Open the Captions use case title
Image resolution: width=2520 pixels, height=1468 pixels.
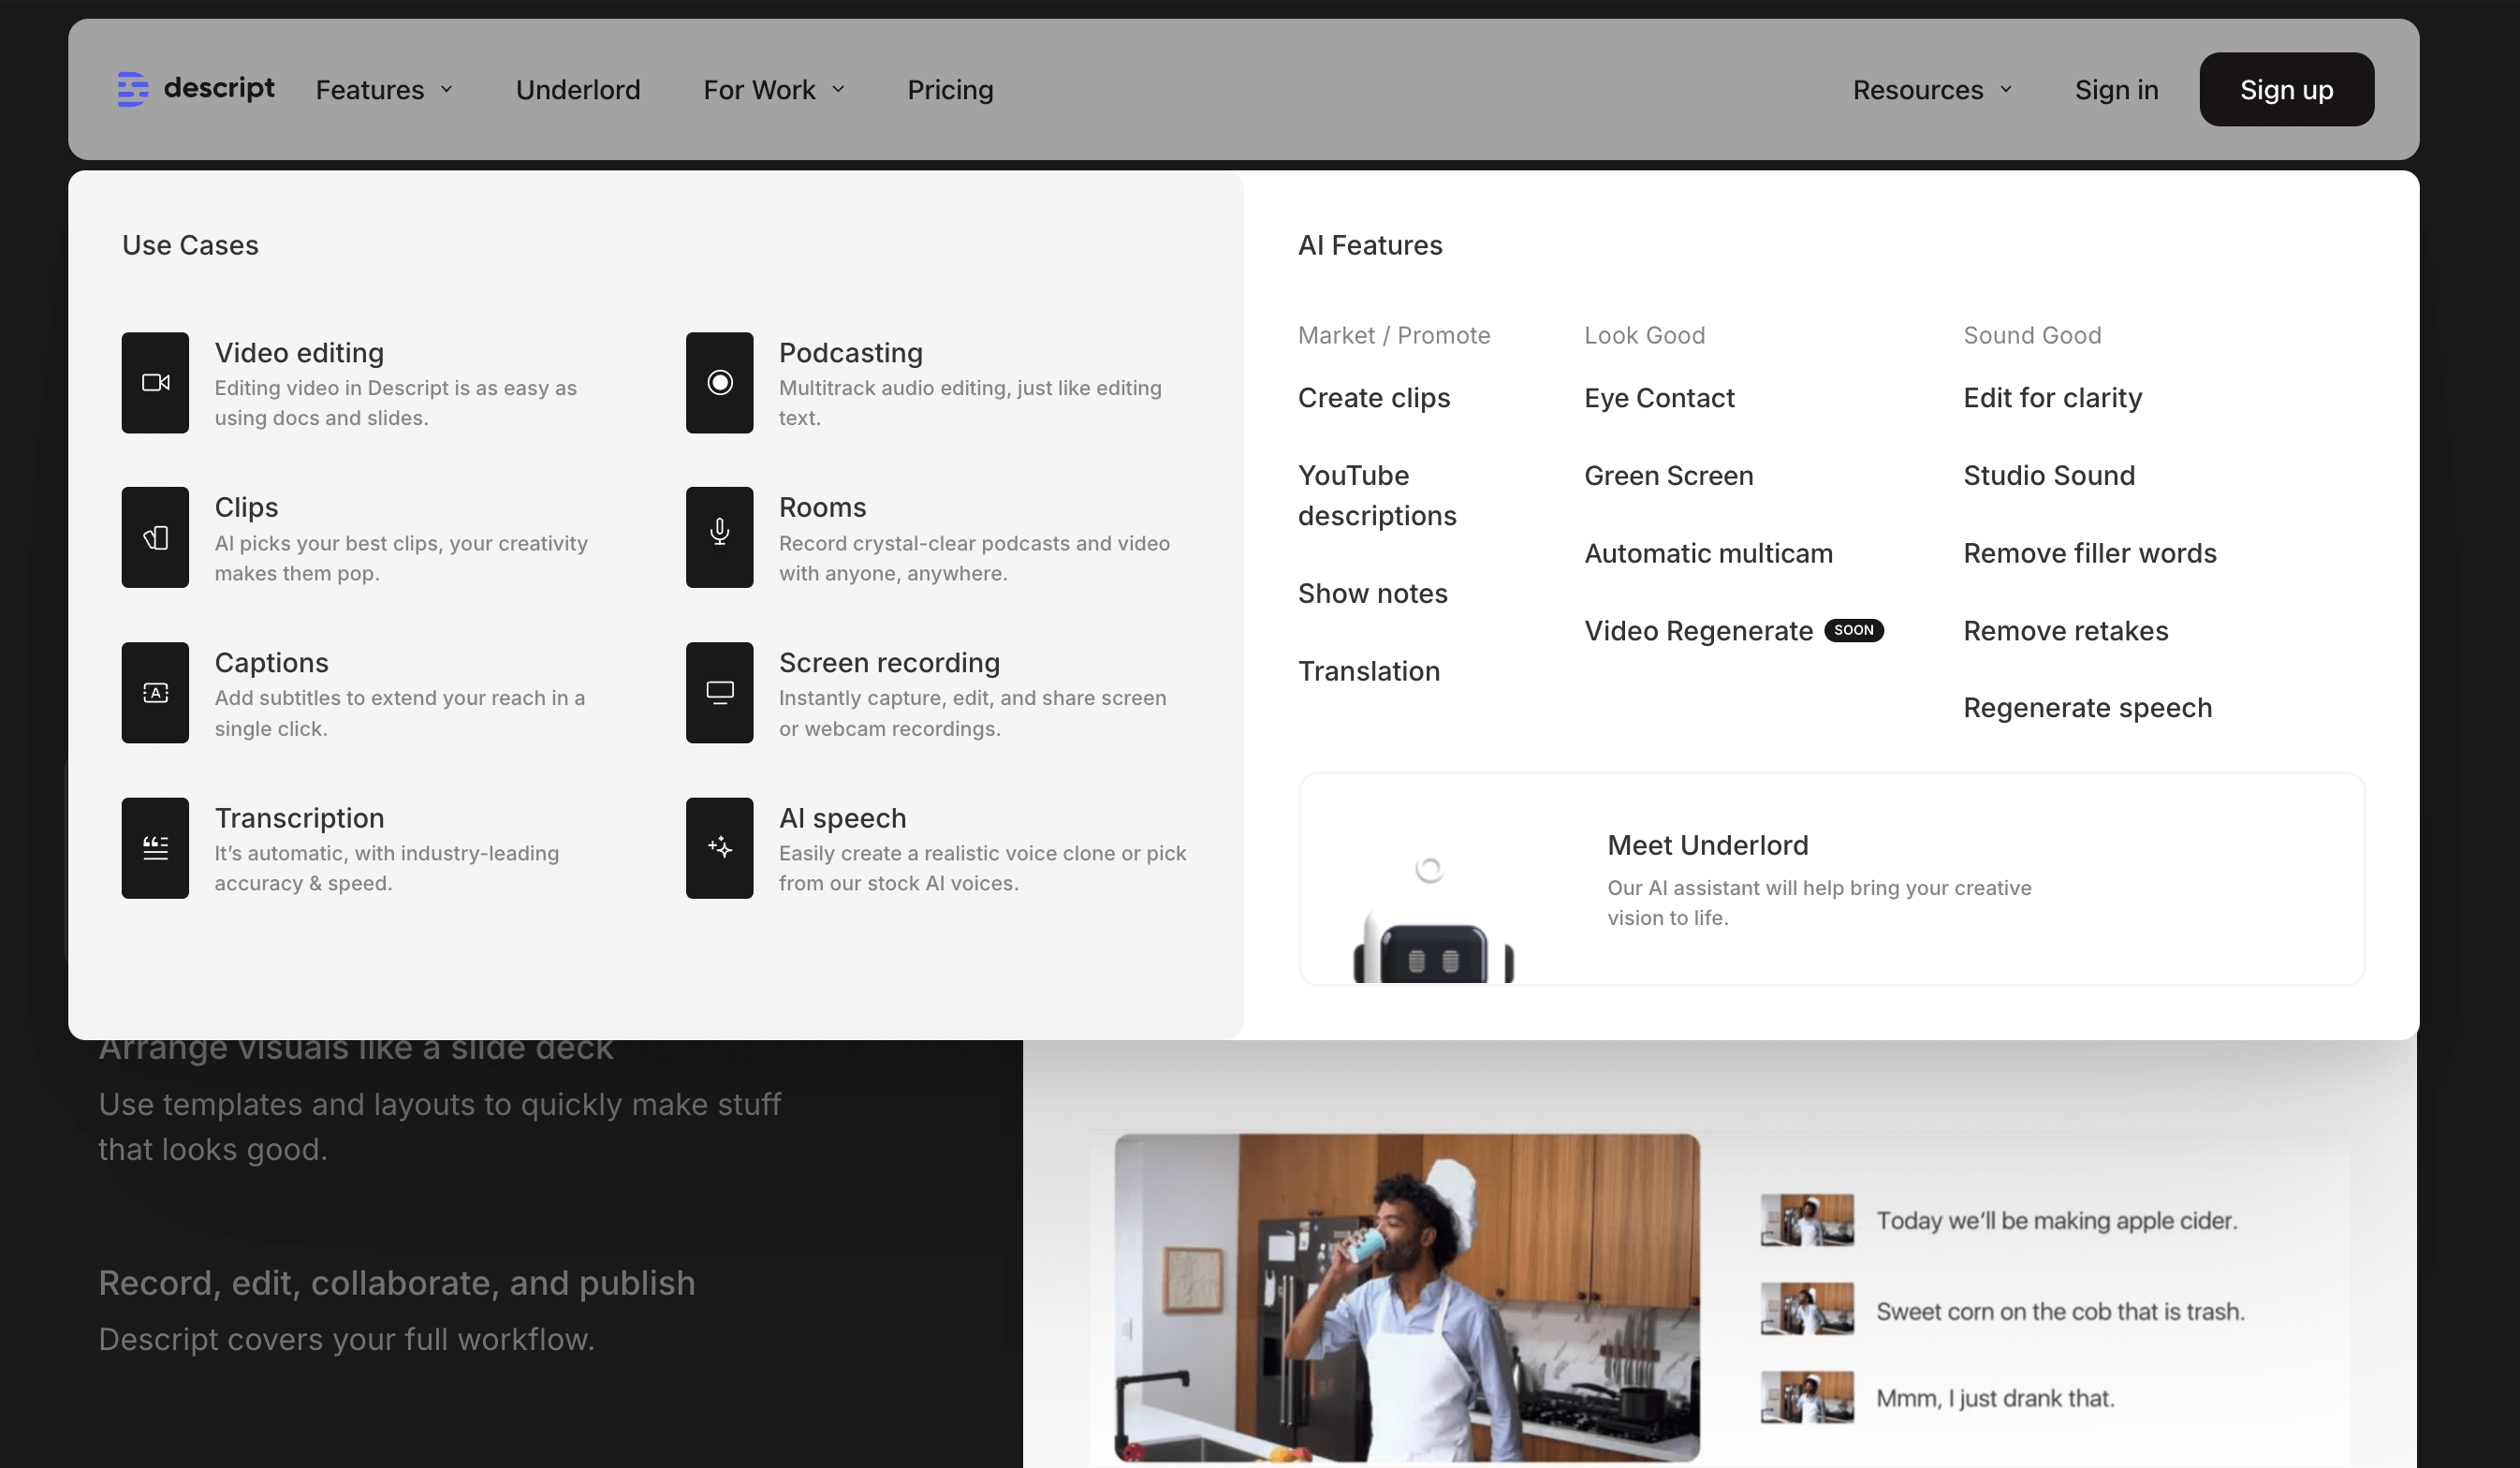[x=271, y=663]
